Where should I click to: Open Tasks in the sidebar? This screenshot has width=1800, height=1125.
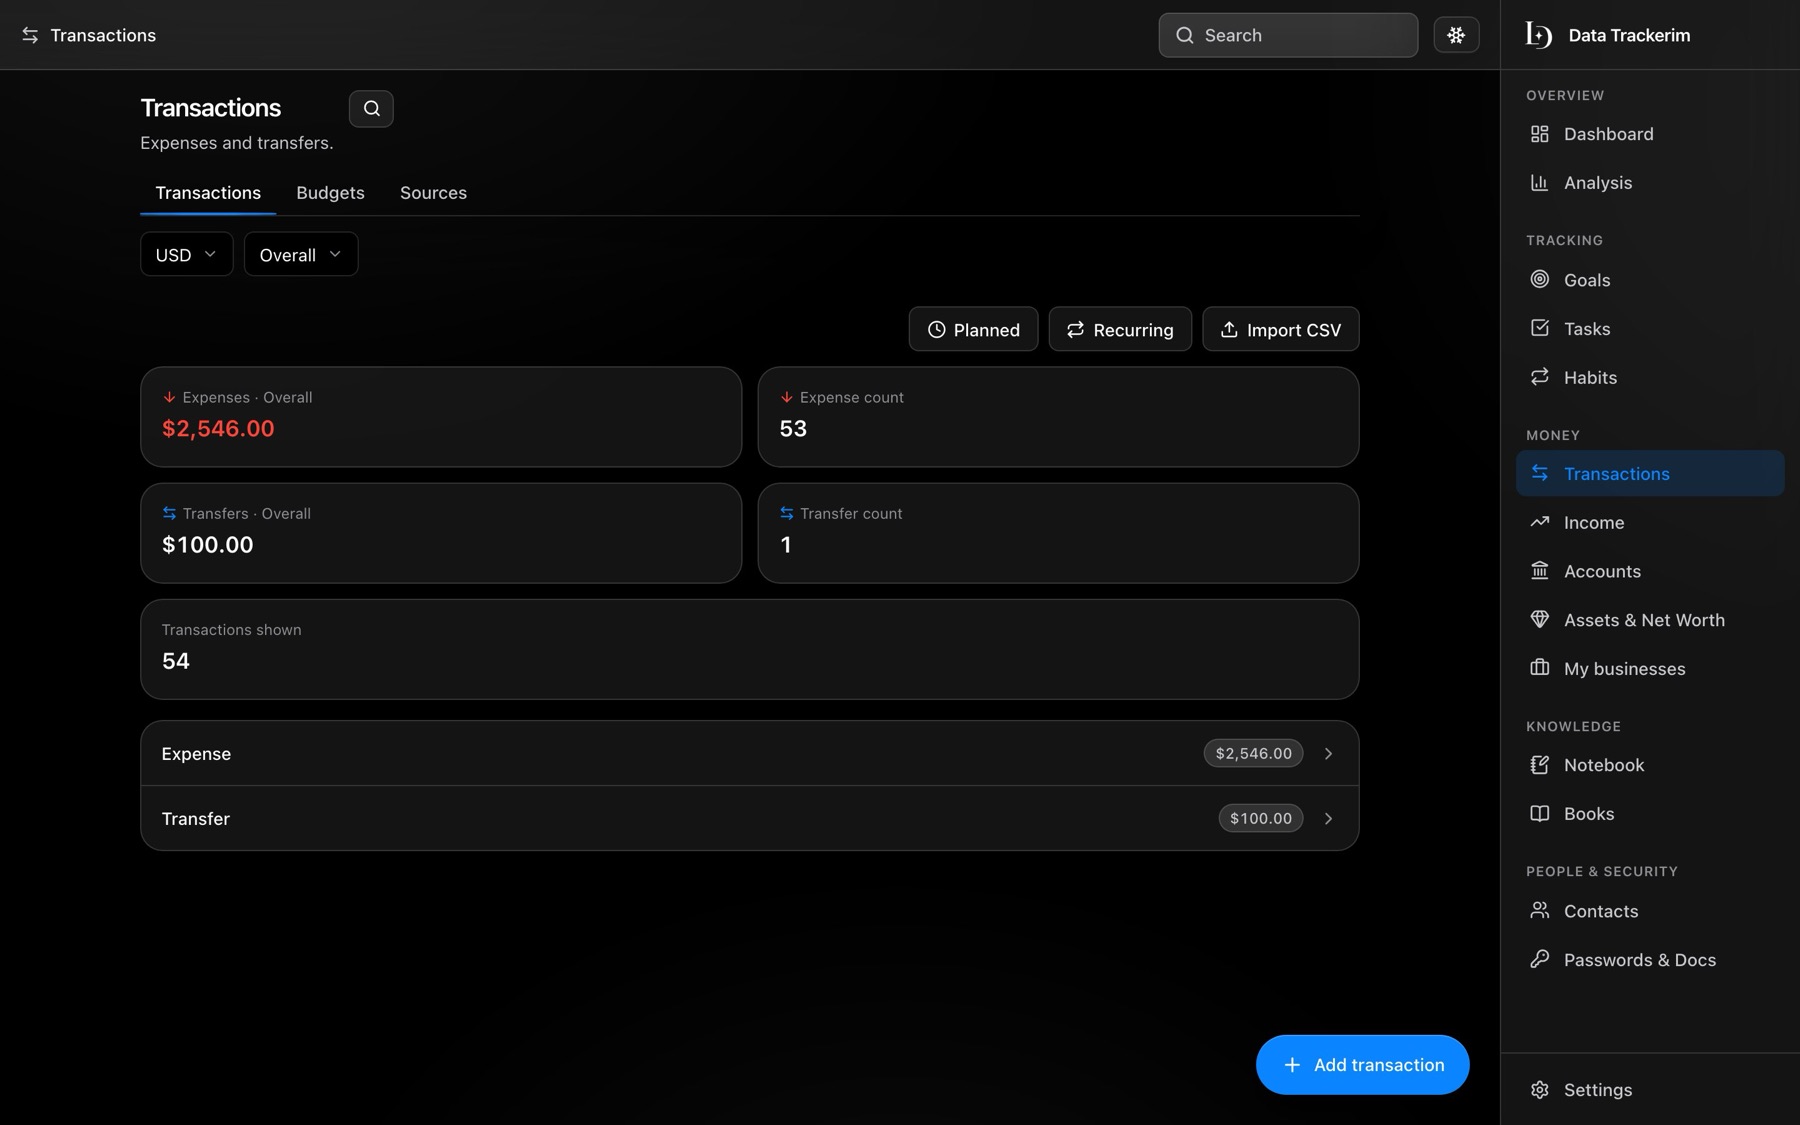tap(1650, 329)
